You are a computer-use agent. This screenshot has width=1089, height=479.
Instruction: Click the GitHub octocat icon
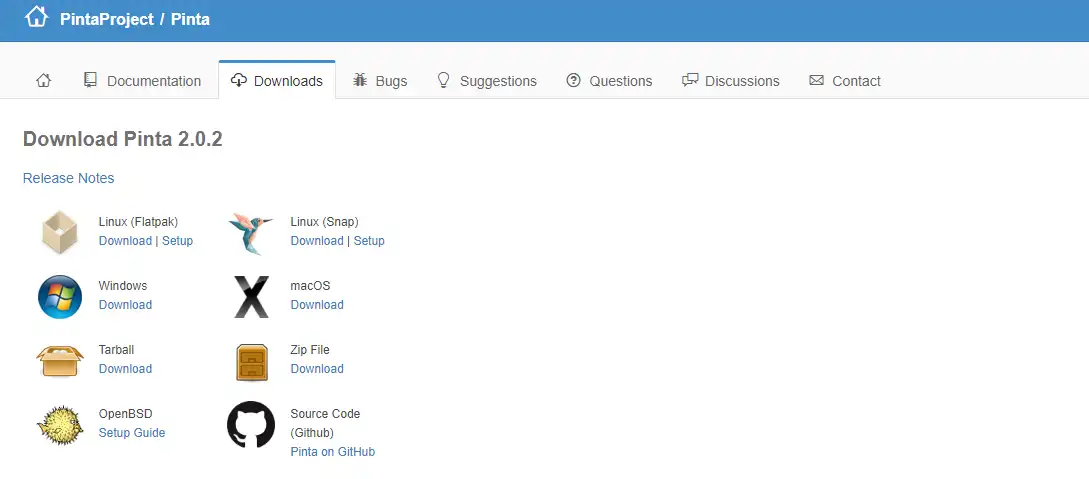[x=251, y=424]
